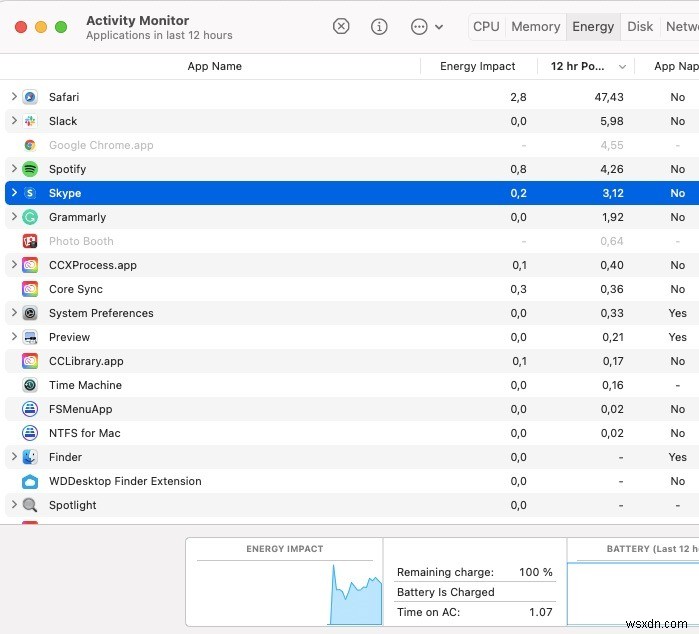Select the Time Machine row
Image resolution: width=699 pixels, height=634 pixels.
(352, 385)
